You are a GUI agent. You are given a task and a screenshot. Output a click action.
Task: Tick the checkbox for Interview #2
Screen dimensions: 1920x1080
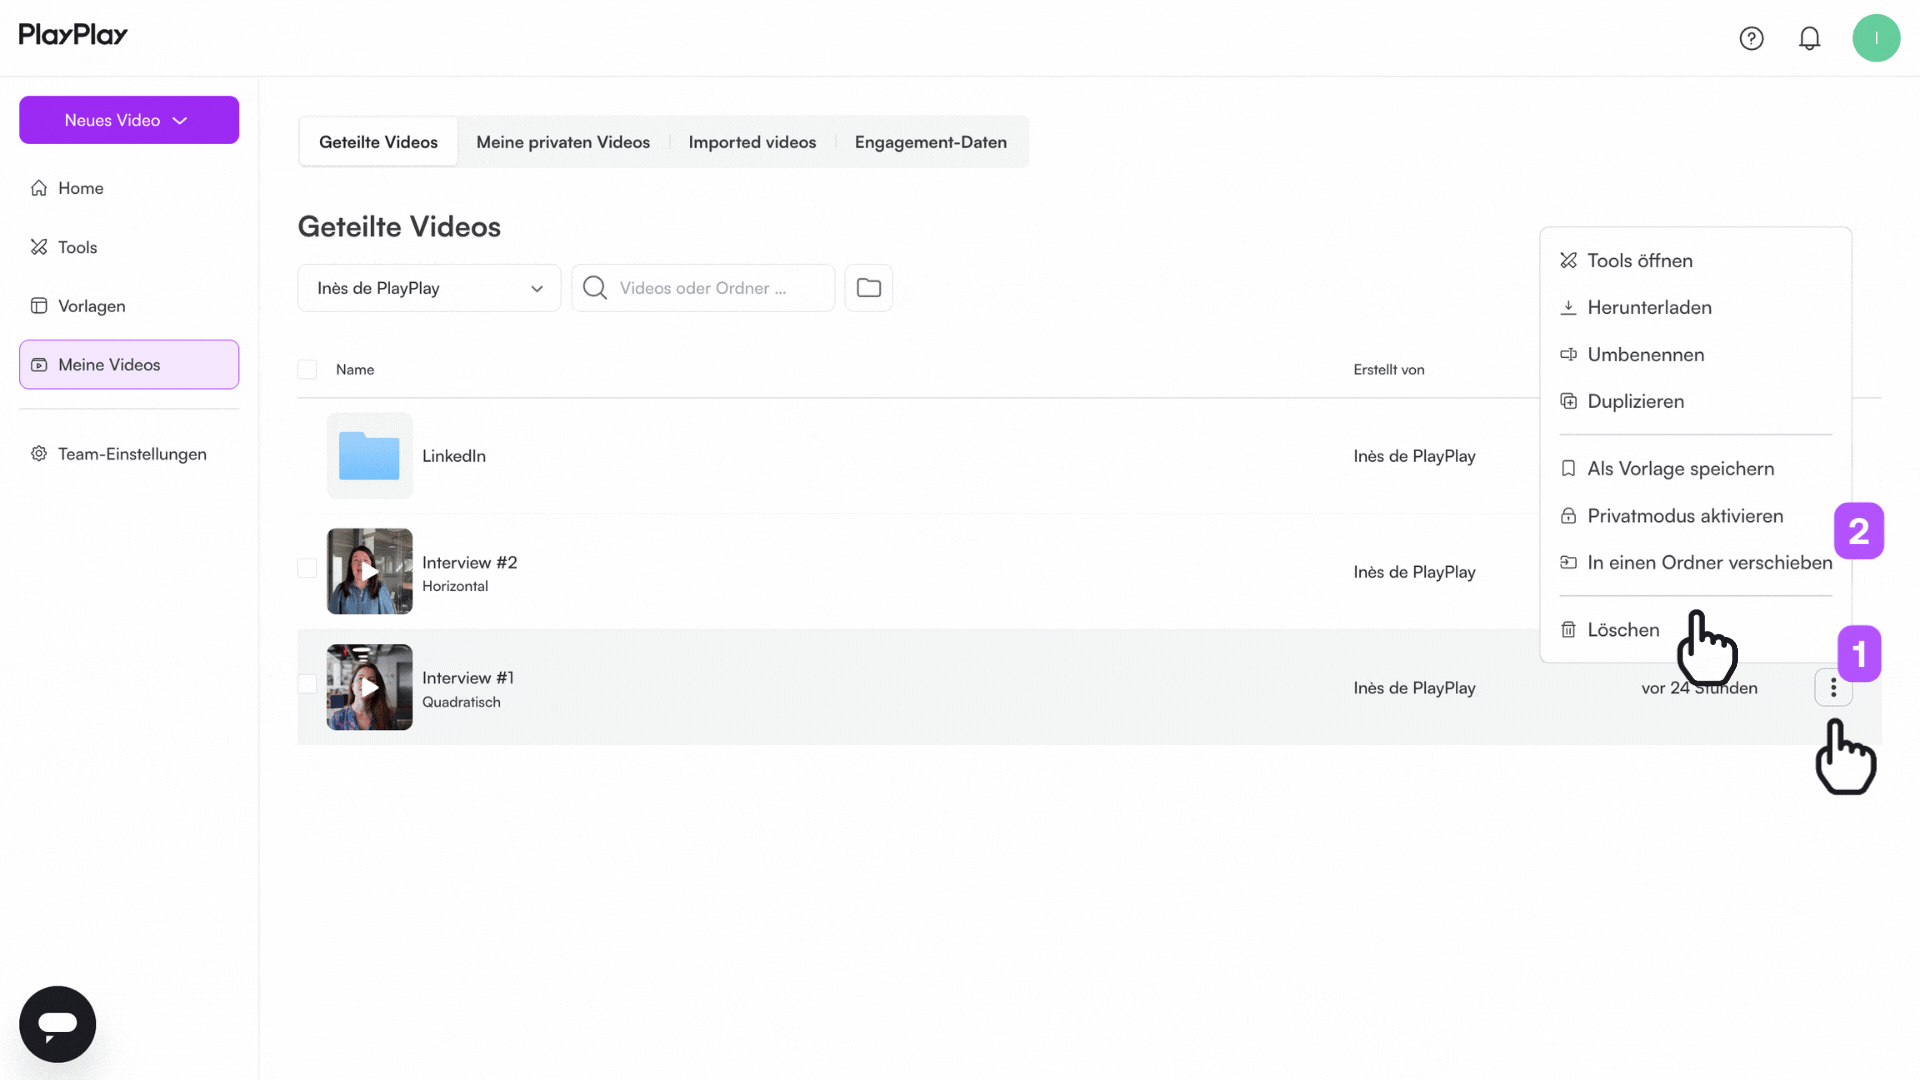[307, 568]
